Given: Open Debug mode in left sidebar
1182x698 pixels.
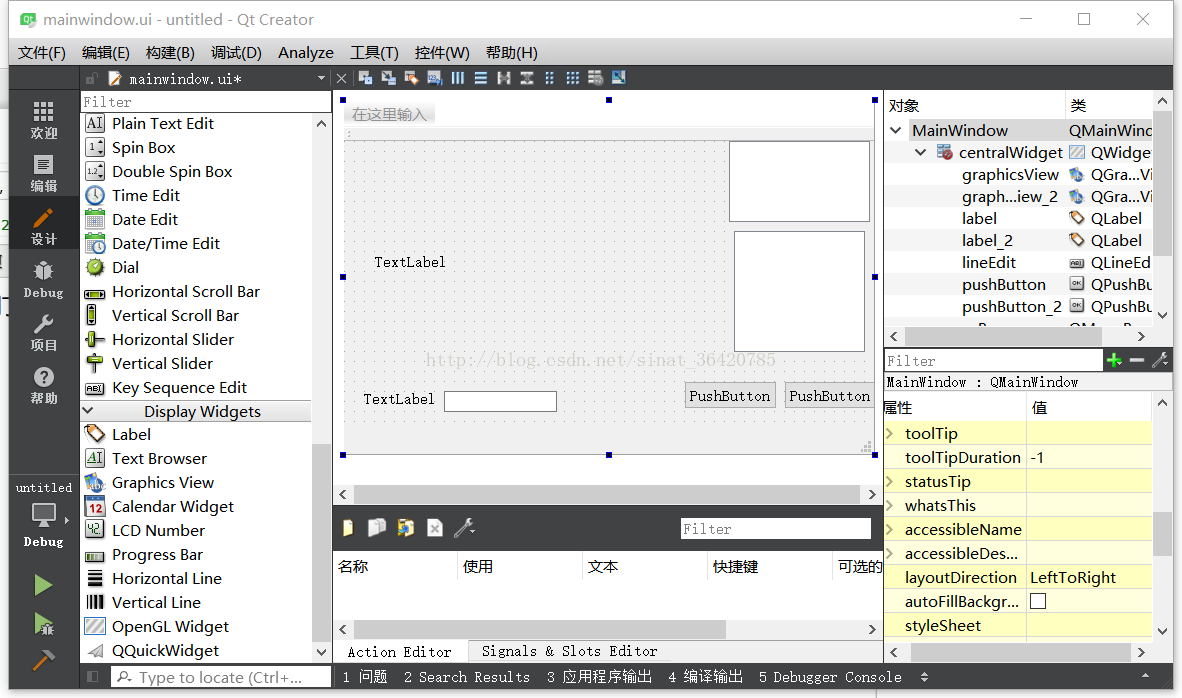Looking at the screenshot, I should click(x=44, y=280).
